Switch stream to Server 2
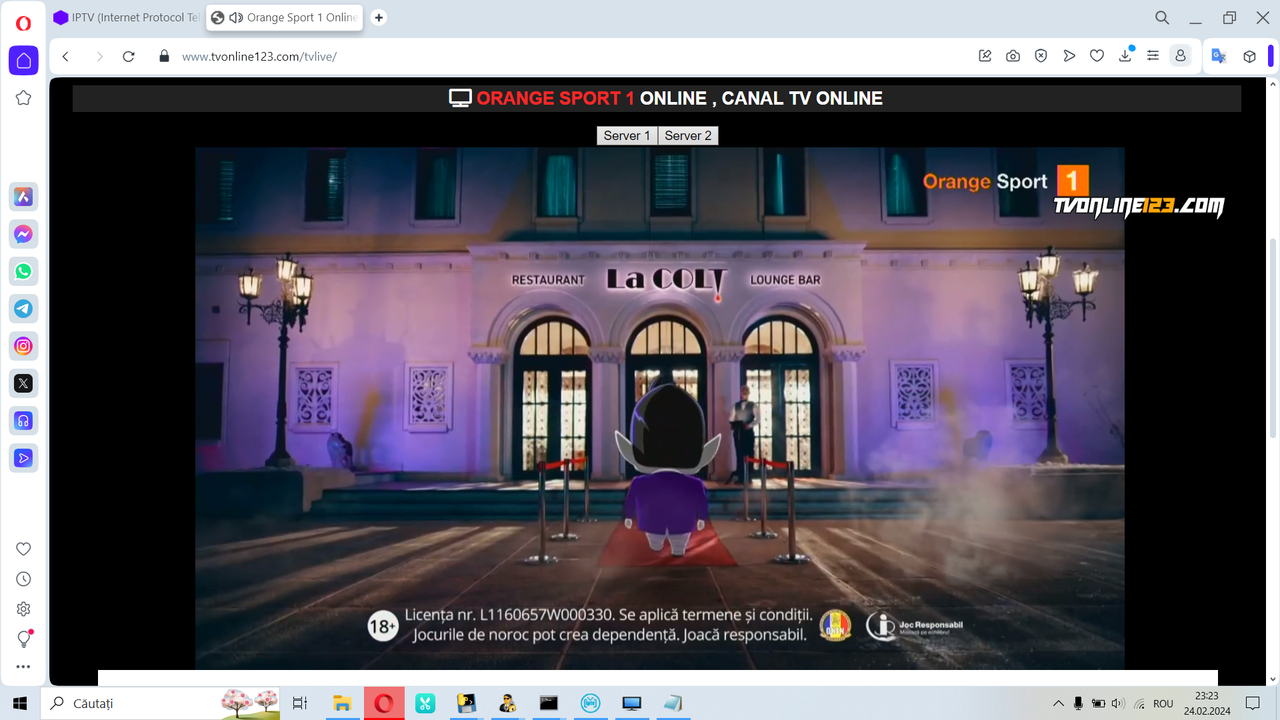 click(x=688, y=136)
